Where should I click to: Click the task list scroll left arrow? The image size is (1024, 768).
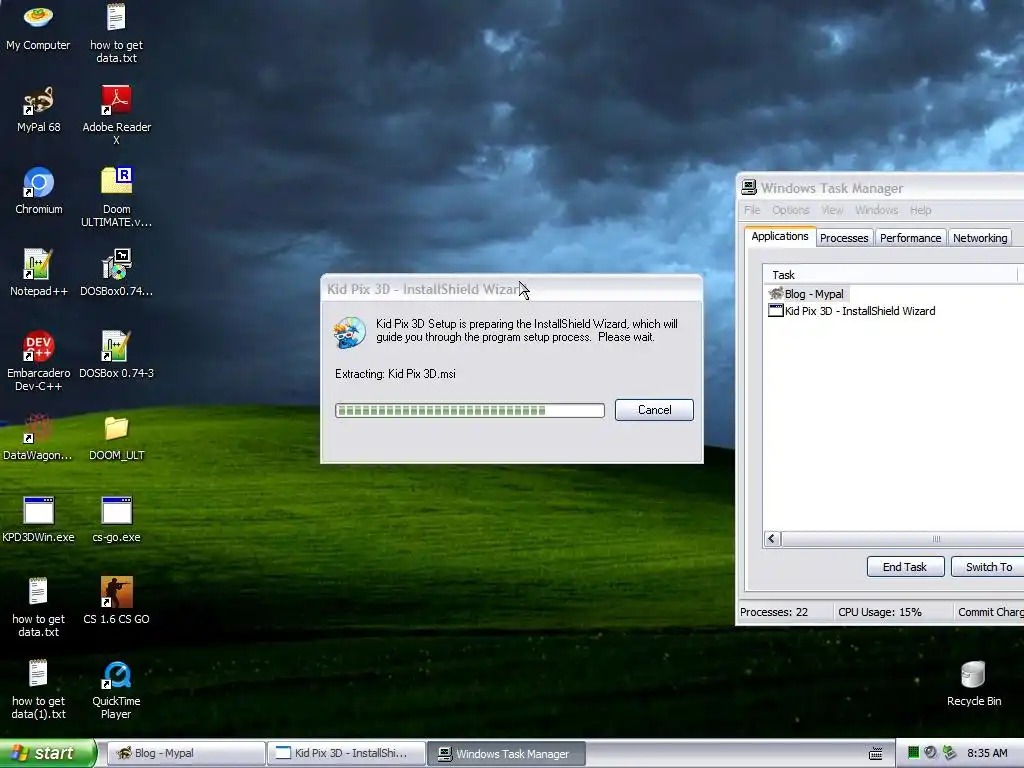pos(772,539)
